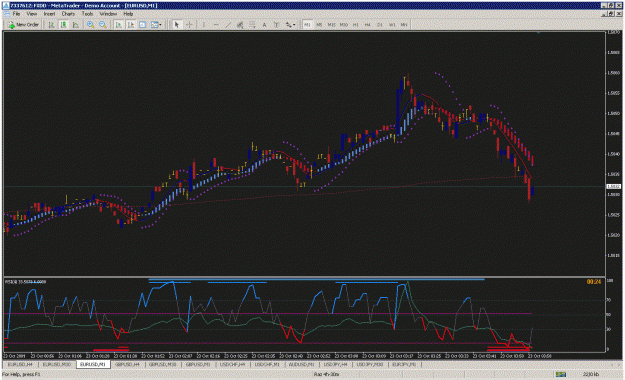Select the Fibonacci retracement tool

[x=252, y=25]
